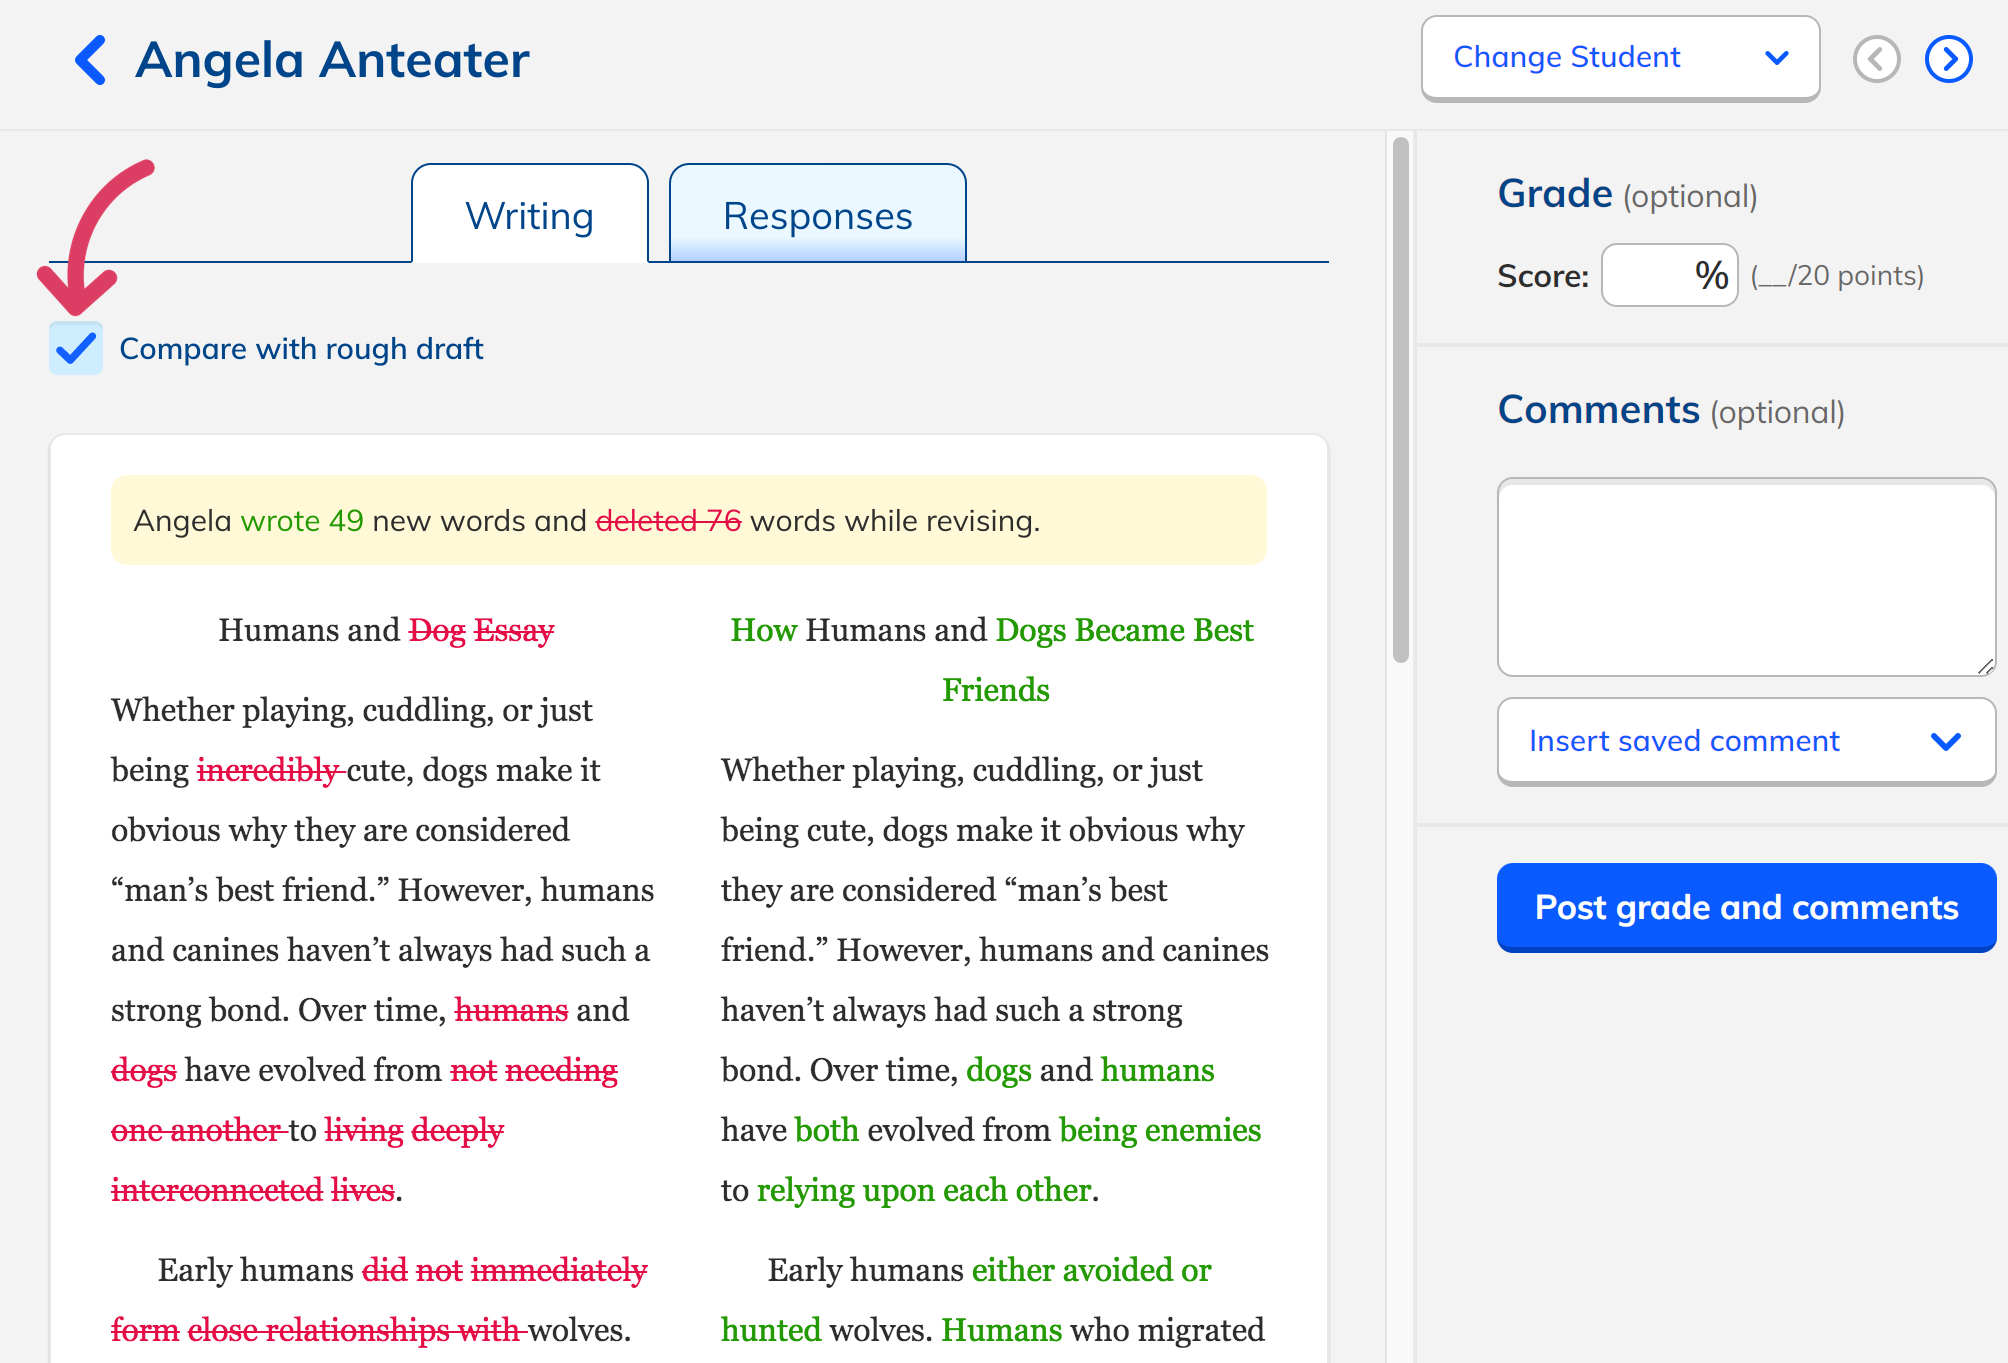Click the struck-through word 'incredibly'

coord(268,770)
